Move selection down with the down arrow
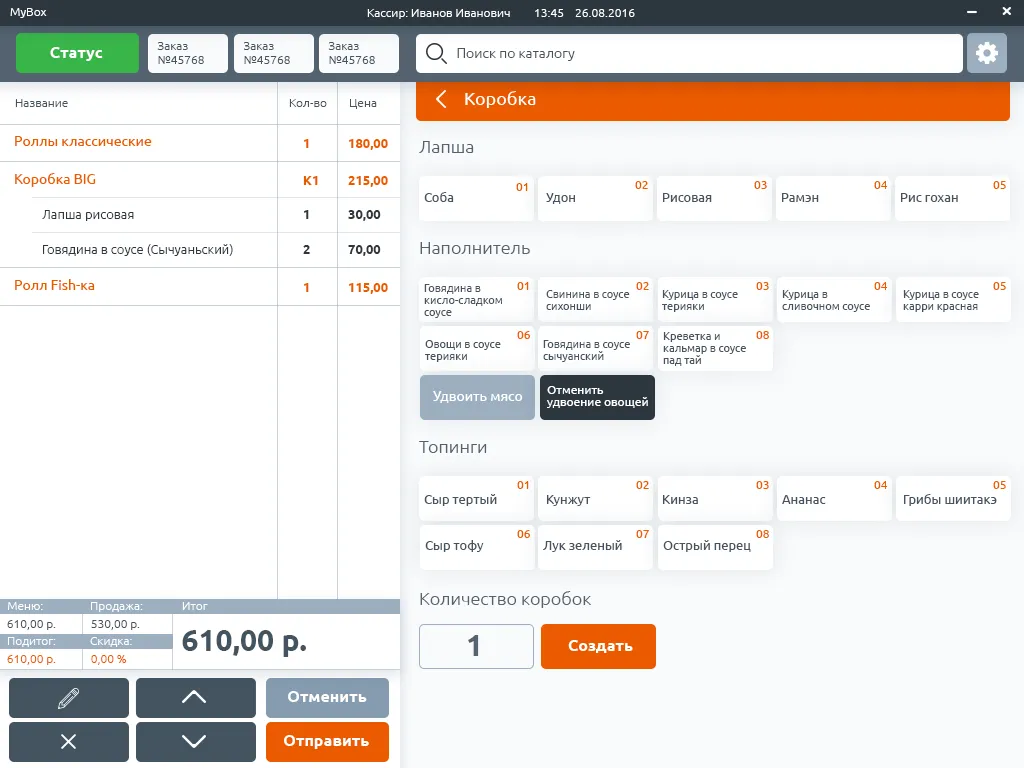1024x768 pixels. [195, 741]
